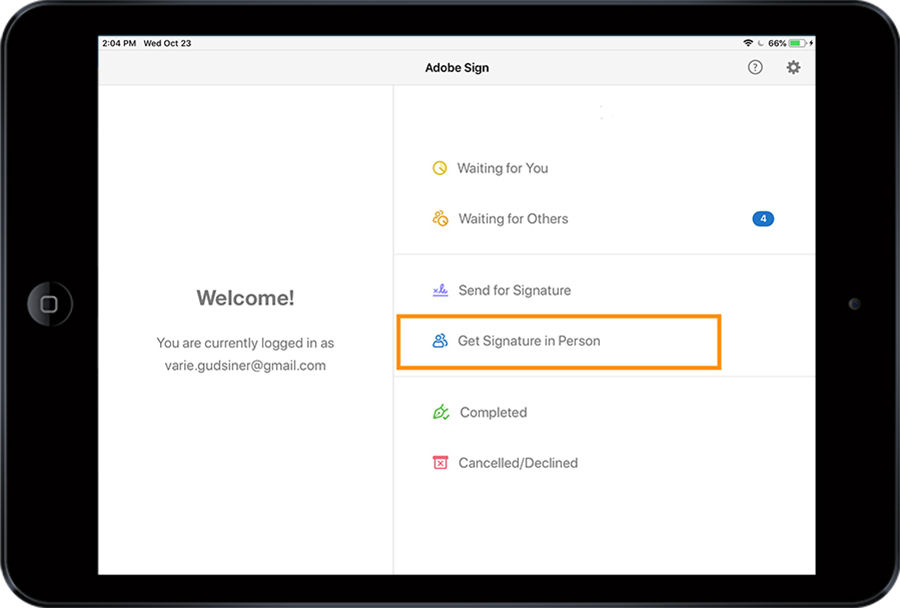Tap the Send for Signature pen icon
Screen dimensions: 900x608
pyautogui.click(x=440, y=290)
